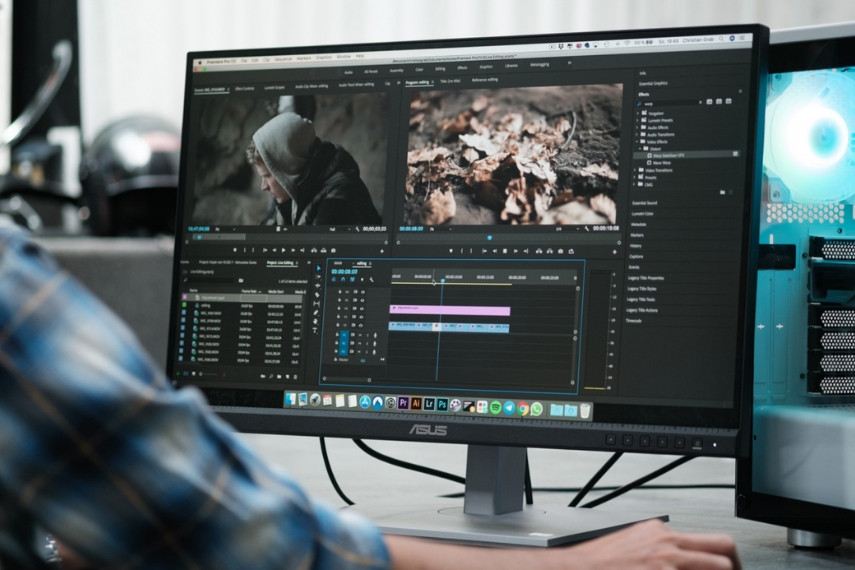
Task: Select the Slip tool
Action: tap(317, 304)
